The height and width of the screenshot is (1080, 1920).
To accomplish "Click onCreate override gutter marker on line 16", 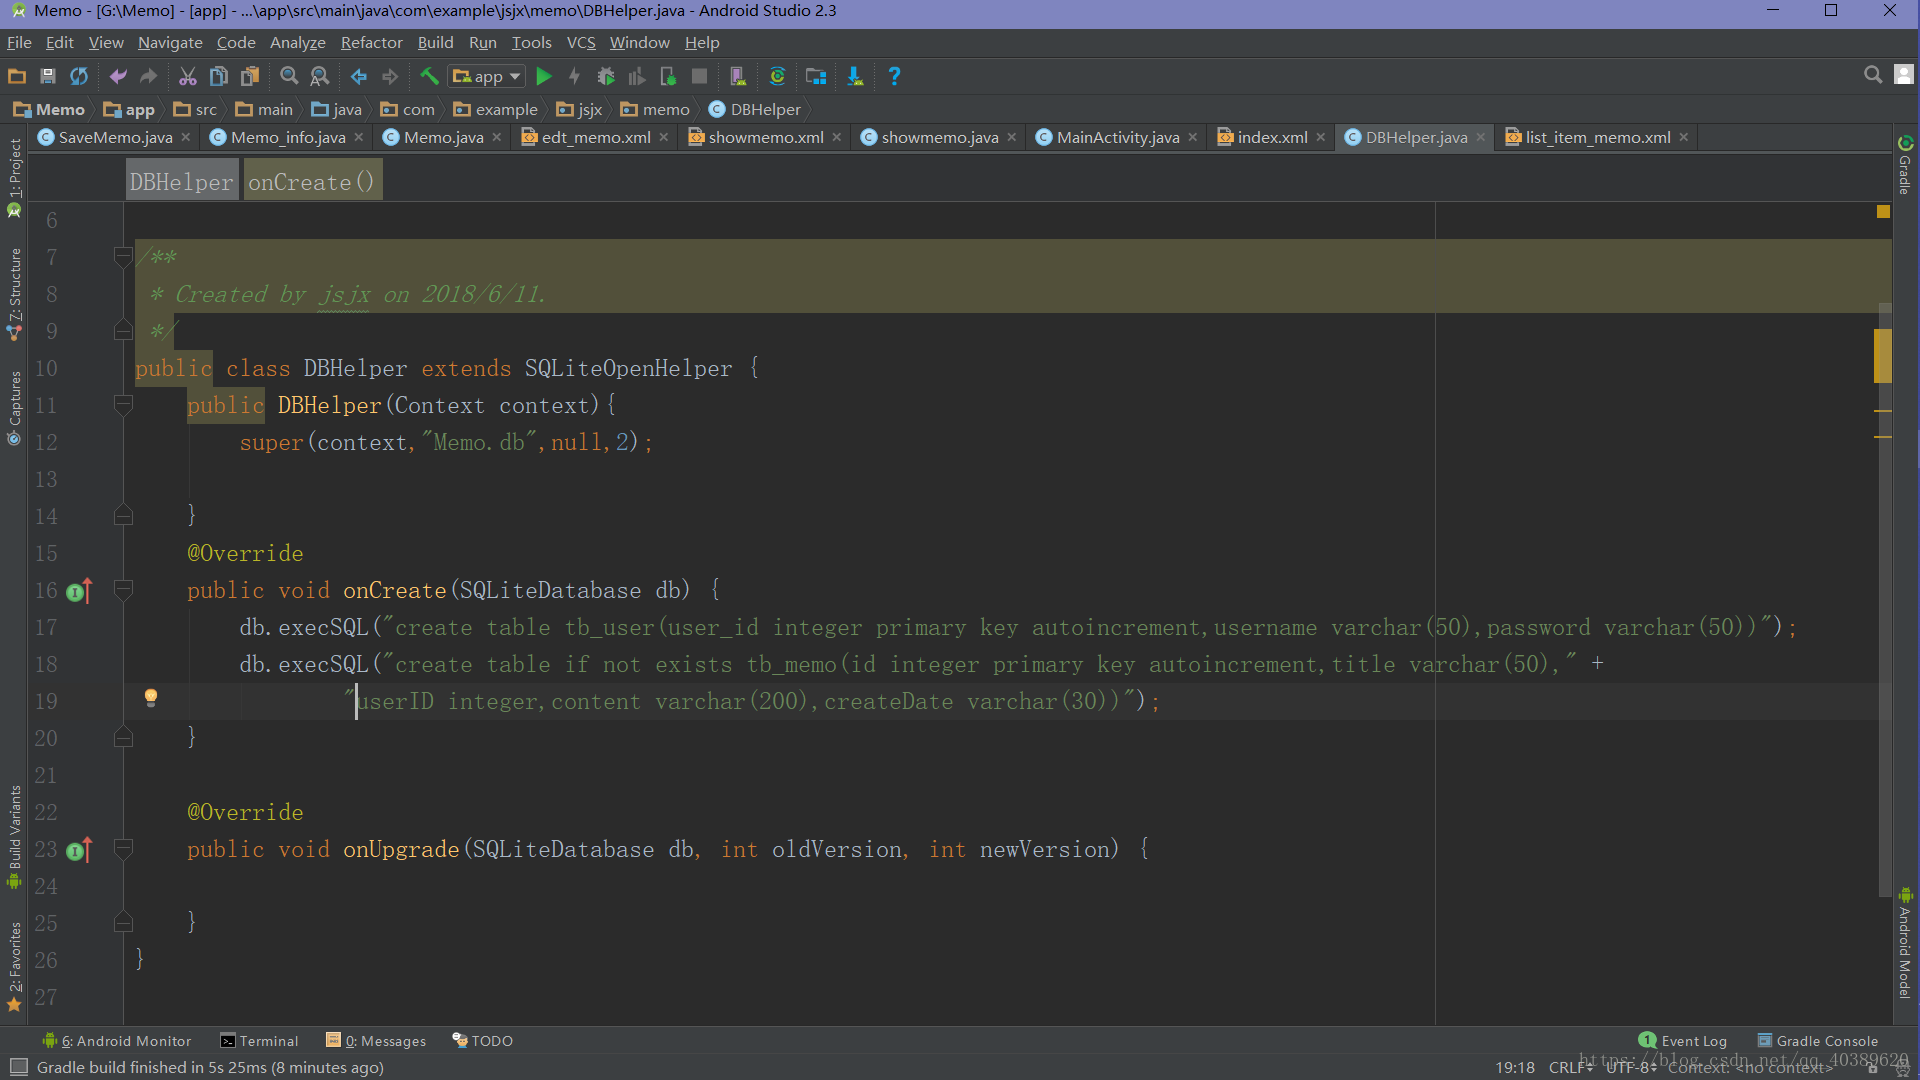I will (80, 591).
